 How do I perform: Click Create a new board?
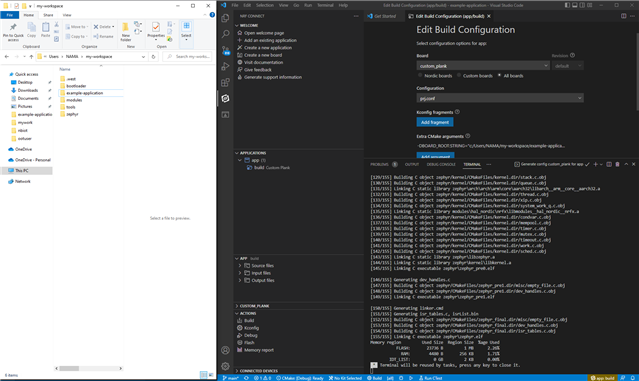263,55
